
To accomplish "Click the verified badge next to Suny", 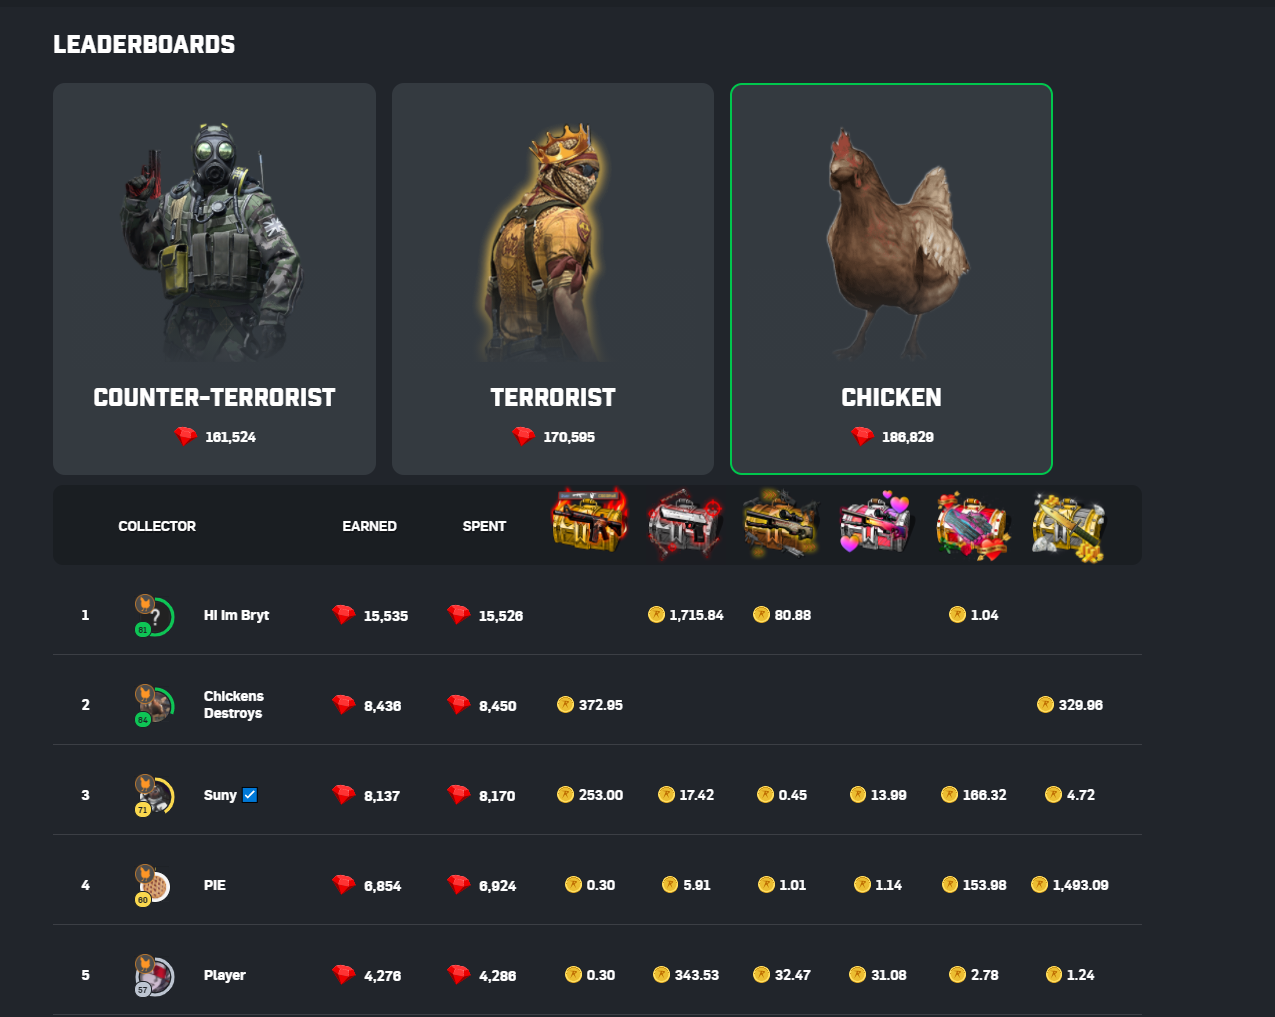I will 250,795.
